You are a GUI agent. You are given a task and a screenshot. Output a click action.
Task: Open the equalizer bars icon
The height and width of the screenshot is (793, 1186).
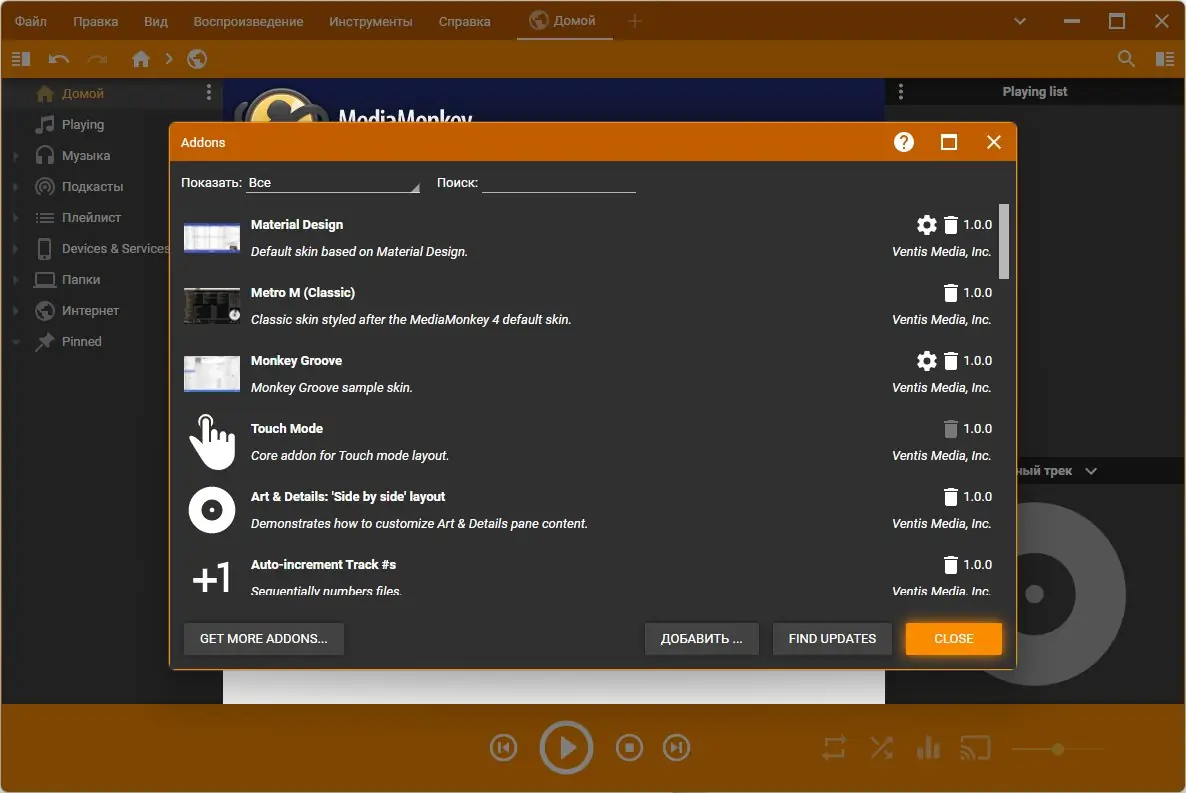coord(928,748)
